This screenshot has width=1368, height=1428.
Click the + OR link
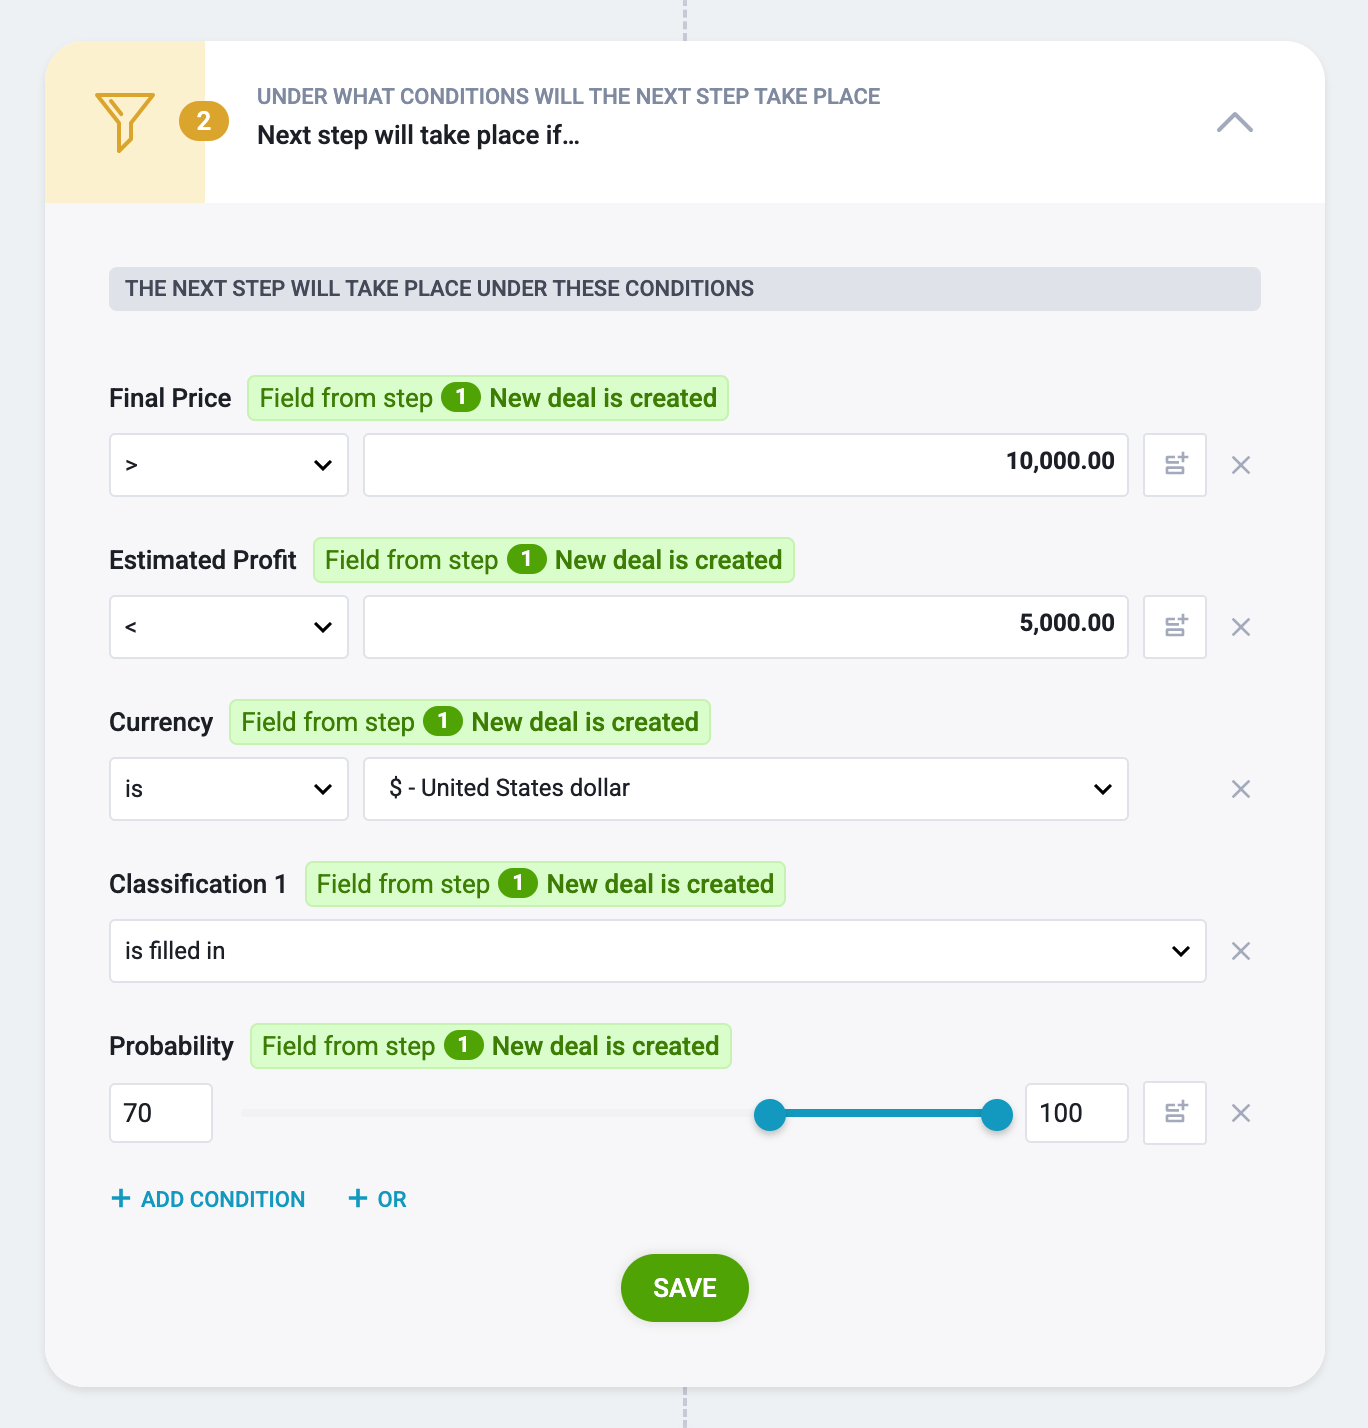pos(377,1199)
